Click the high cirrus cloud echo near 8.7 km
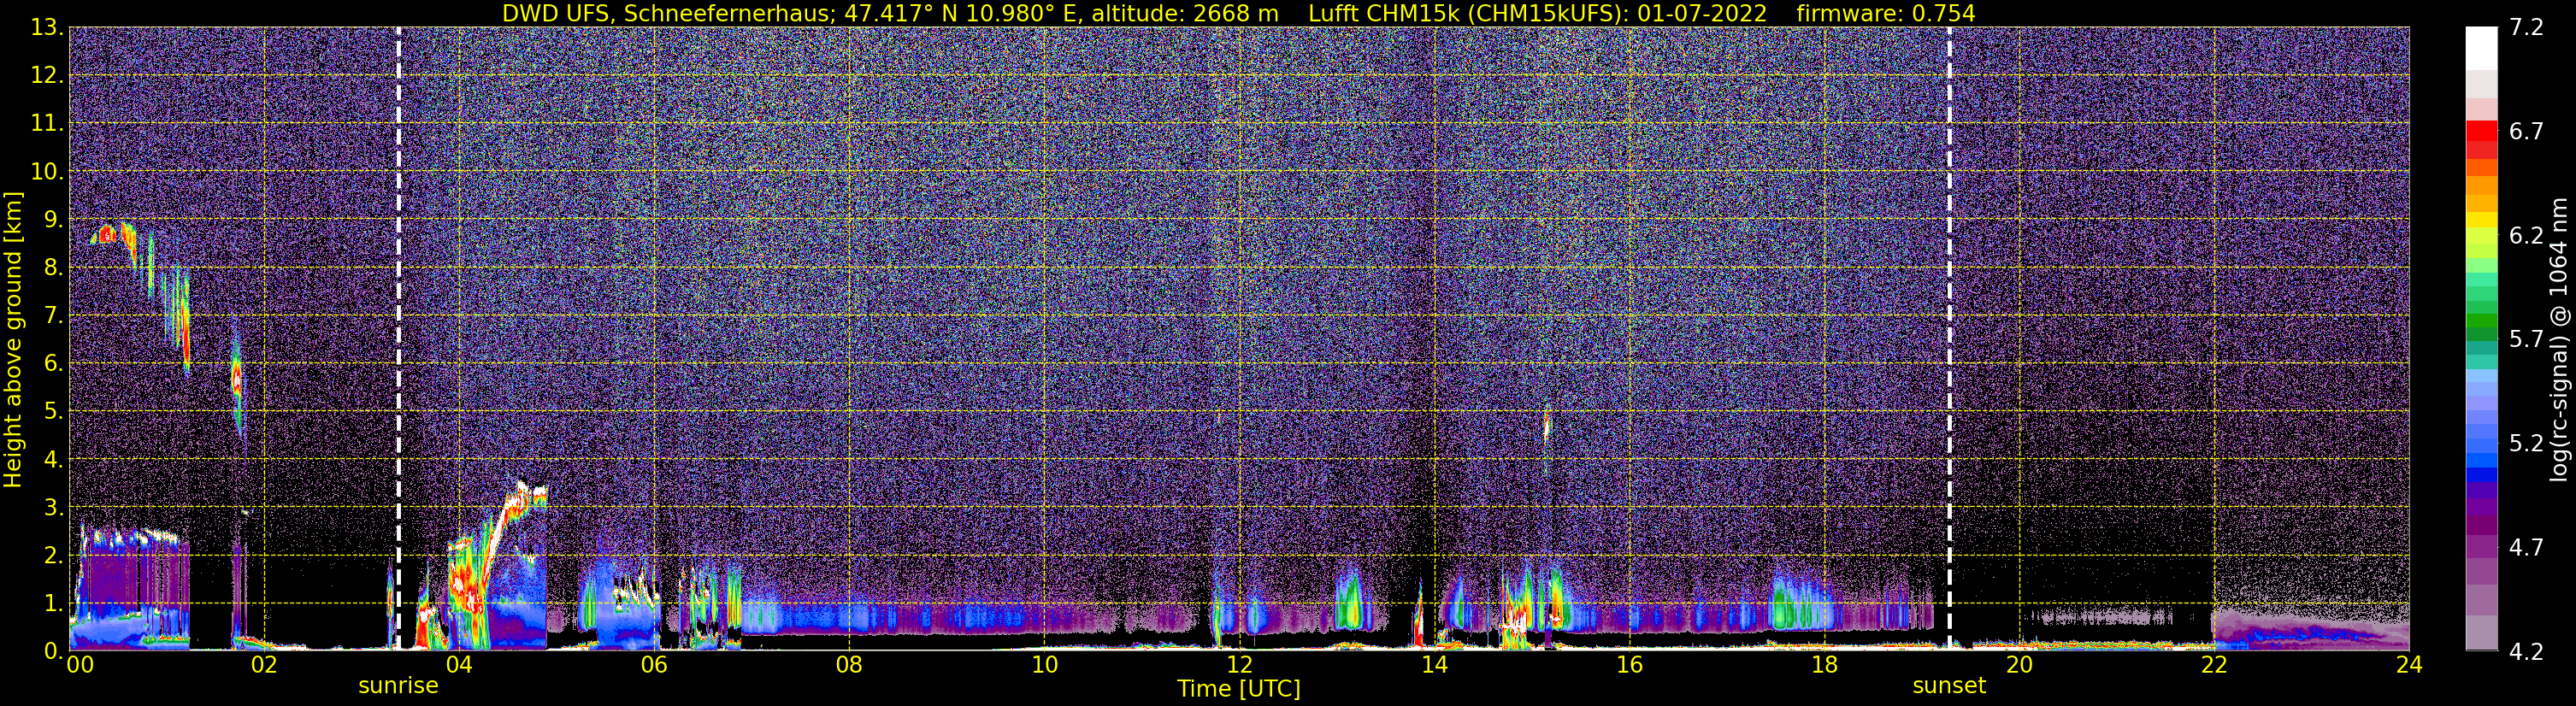The width and height of the screenshot is (2576, 706). 108,234
